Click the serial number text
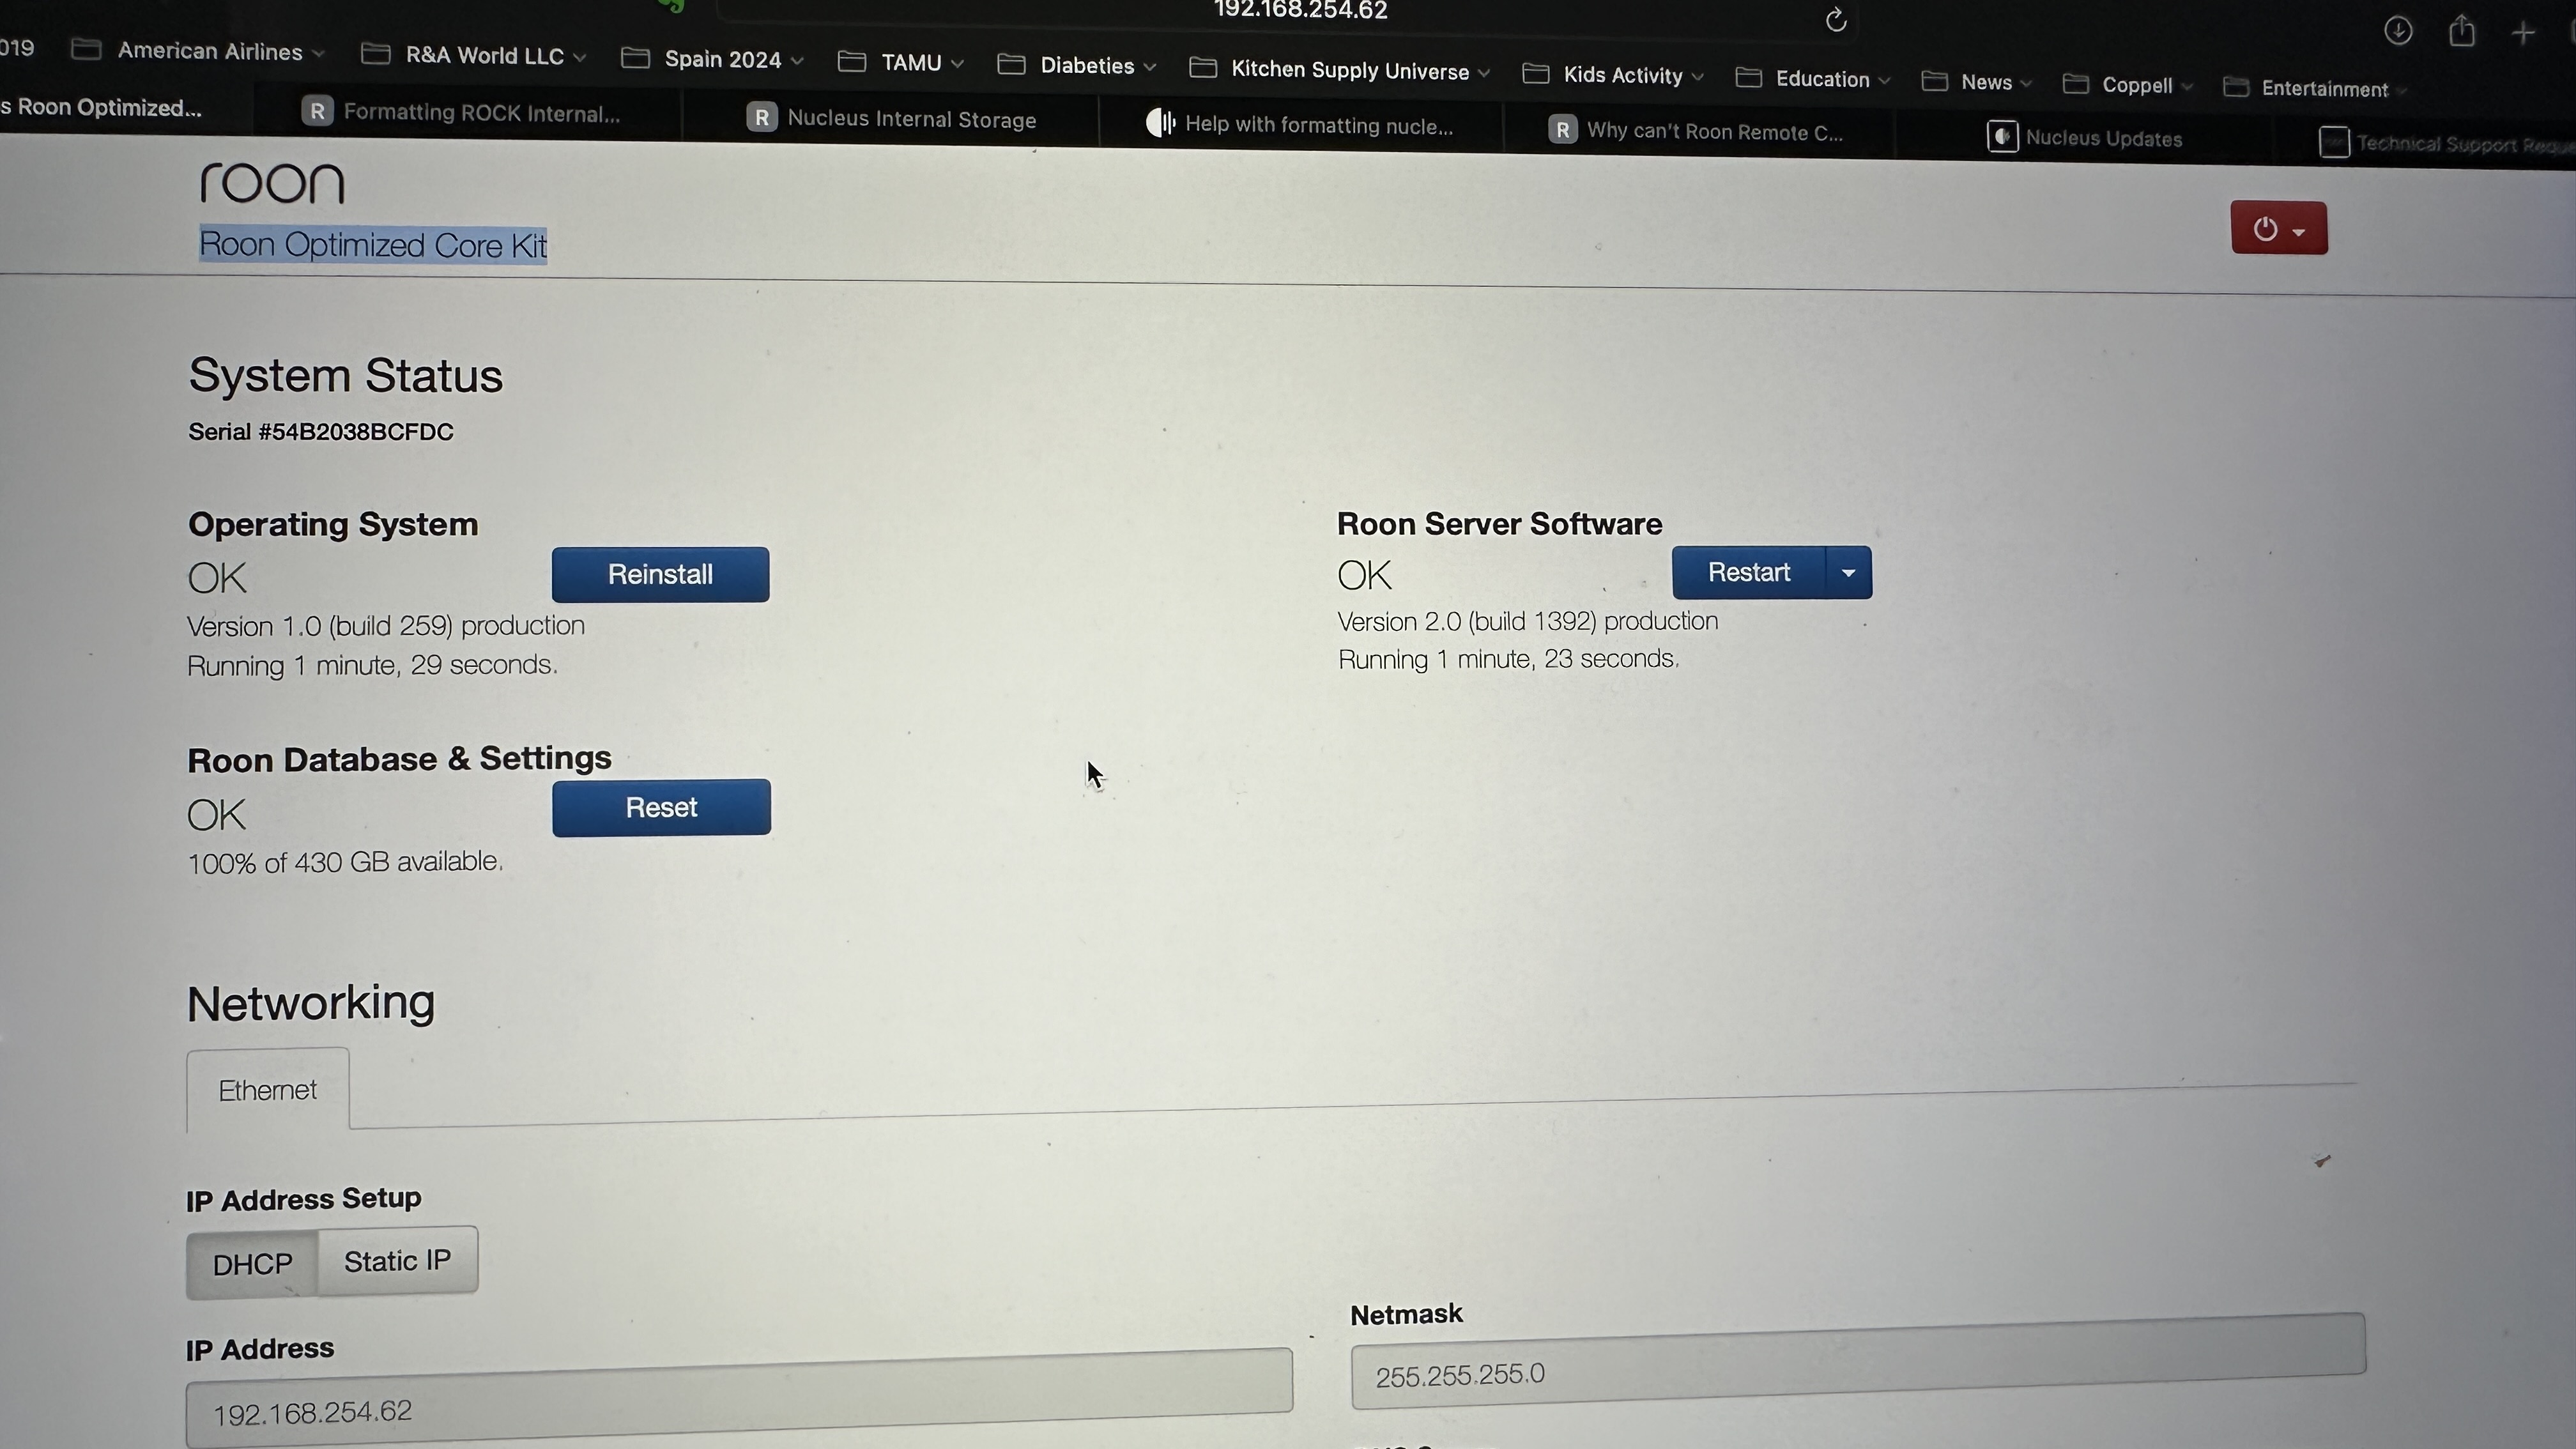2576x1449 pixels. click(321, 432)
